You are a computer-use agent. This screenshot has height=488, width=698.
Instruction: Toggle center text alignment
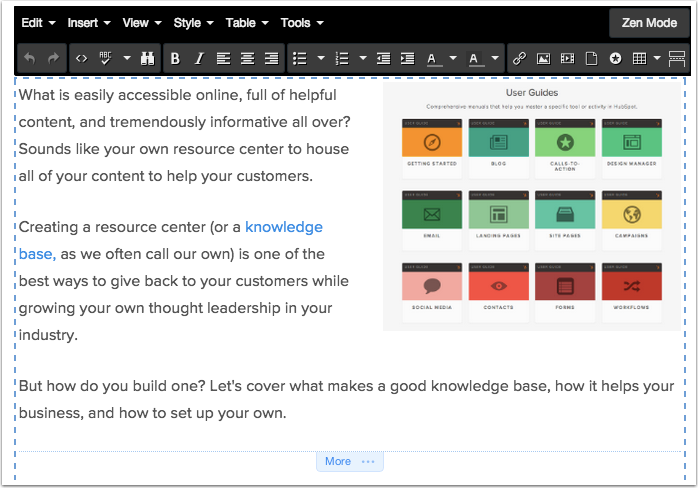247,59
